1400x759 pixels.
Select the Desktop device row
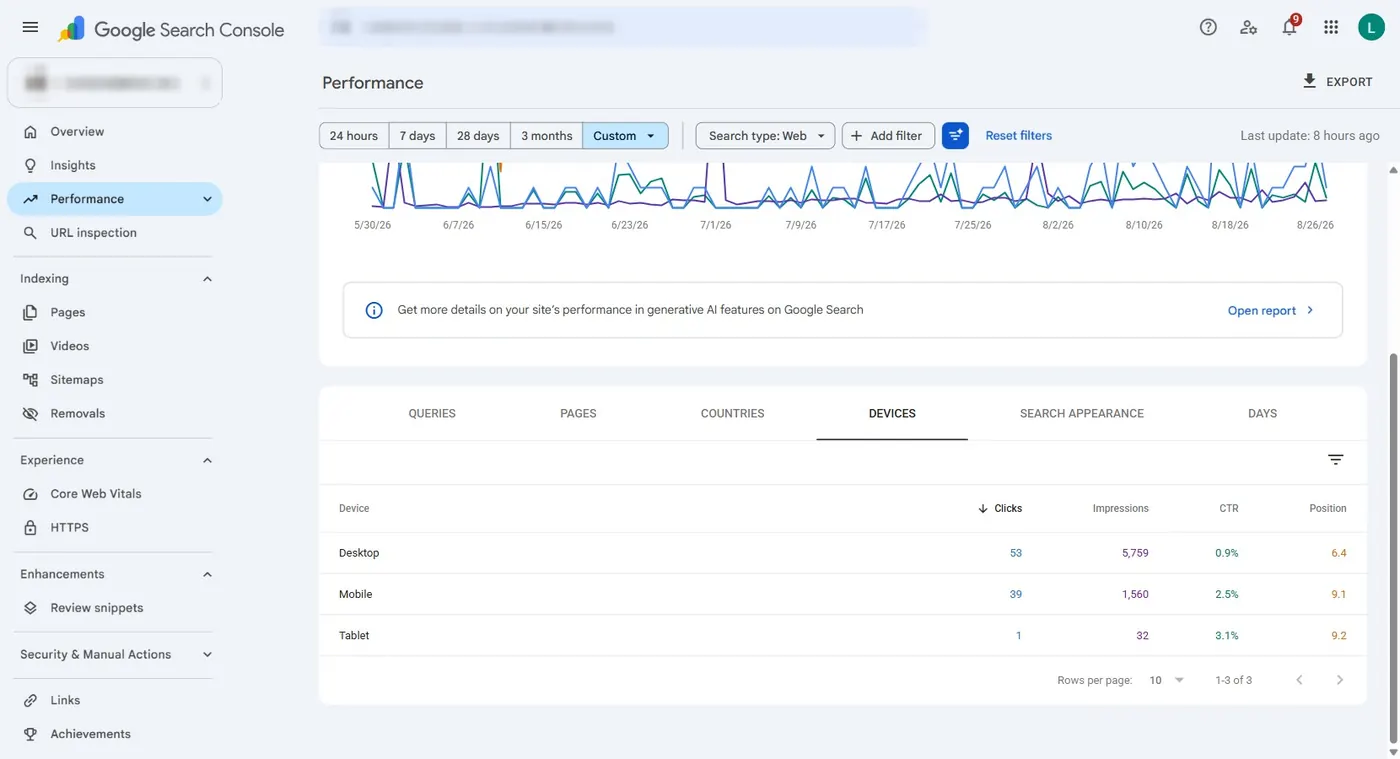point(843,553)
